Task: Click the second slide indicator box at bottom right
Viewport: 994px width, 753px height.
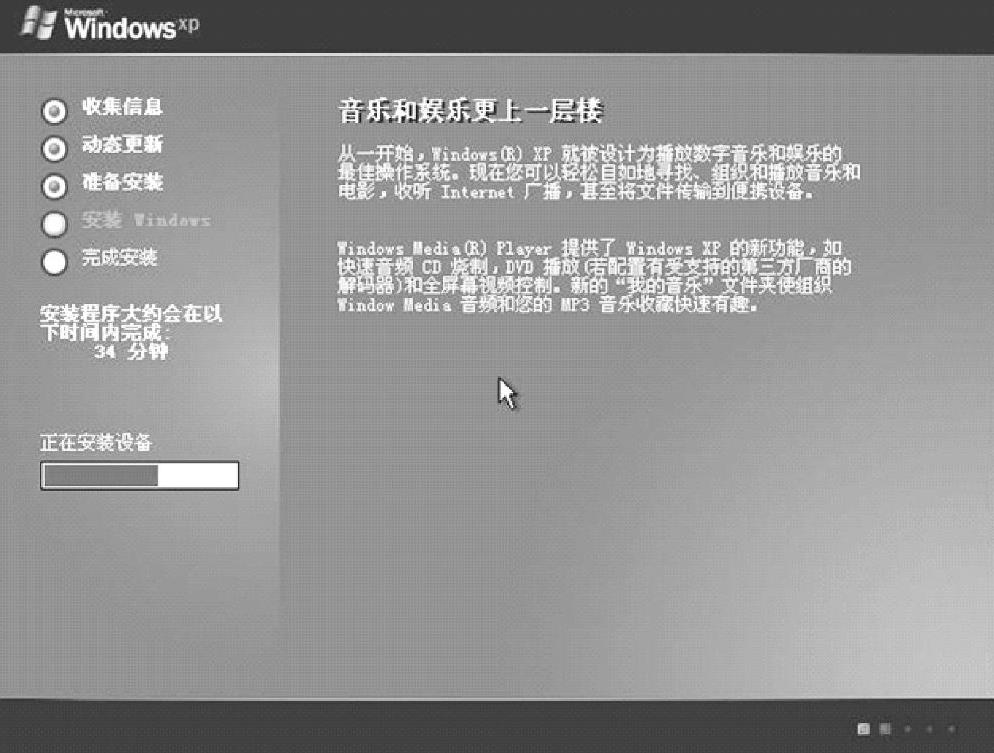Action: click(x=885, y=729)
